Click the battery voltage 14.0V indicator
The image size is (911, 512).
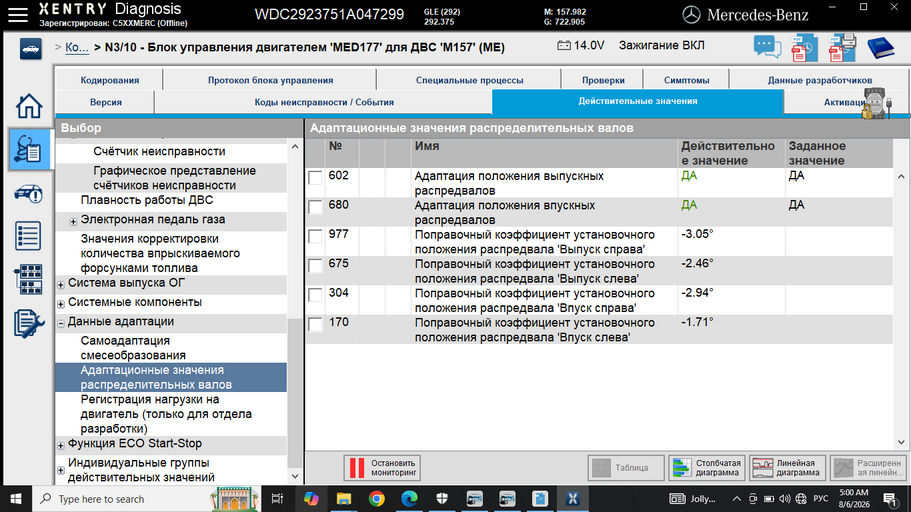(580, 45)
